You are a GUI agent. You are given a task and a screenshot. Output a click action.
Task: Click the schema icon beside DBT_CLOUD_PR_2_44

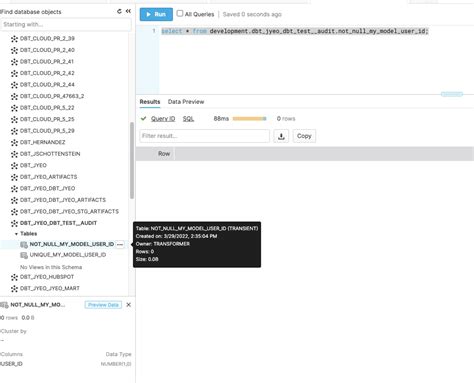pyautogui.click(x=14, y=85)
